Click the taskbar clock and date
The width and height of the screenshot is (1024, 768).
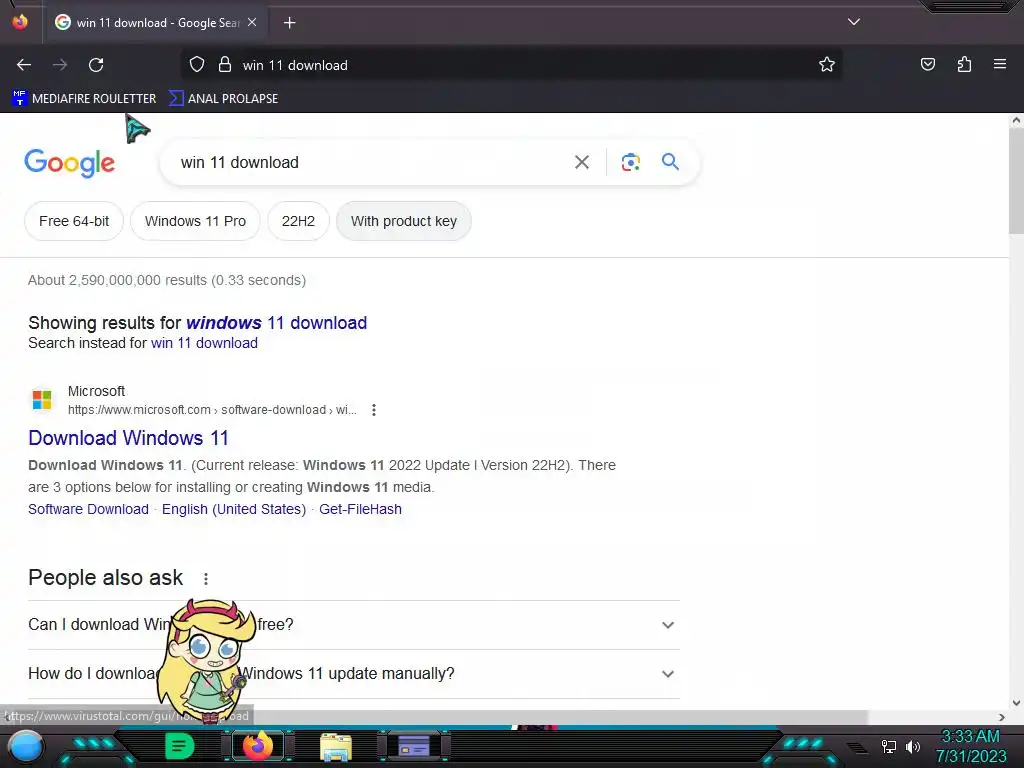[x=970, y=746]
